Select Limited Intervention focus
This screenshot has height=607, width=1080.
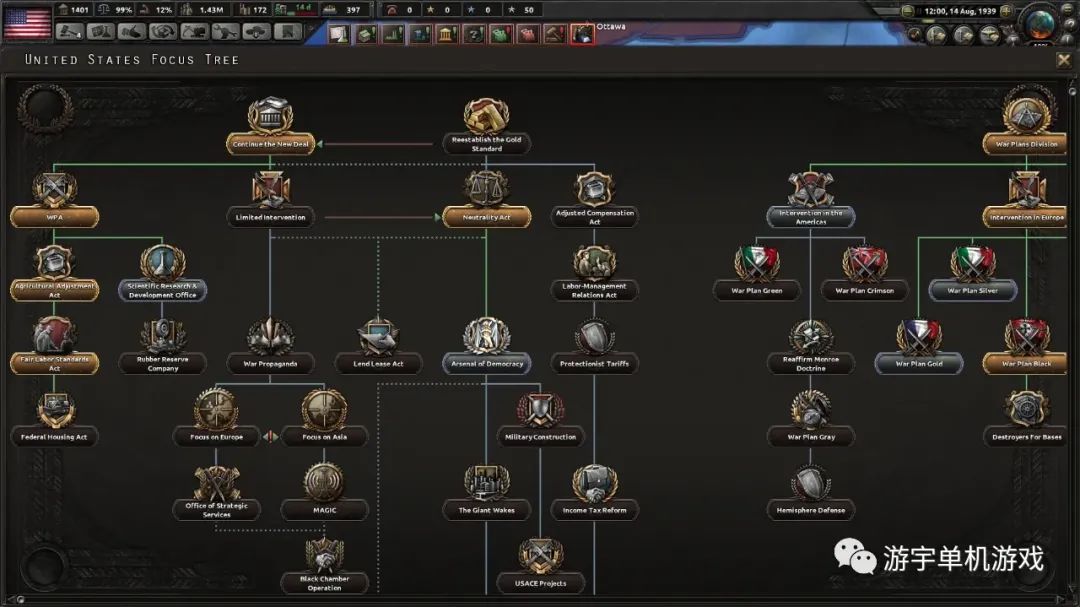click(x=270, y=200)
